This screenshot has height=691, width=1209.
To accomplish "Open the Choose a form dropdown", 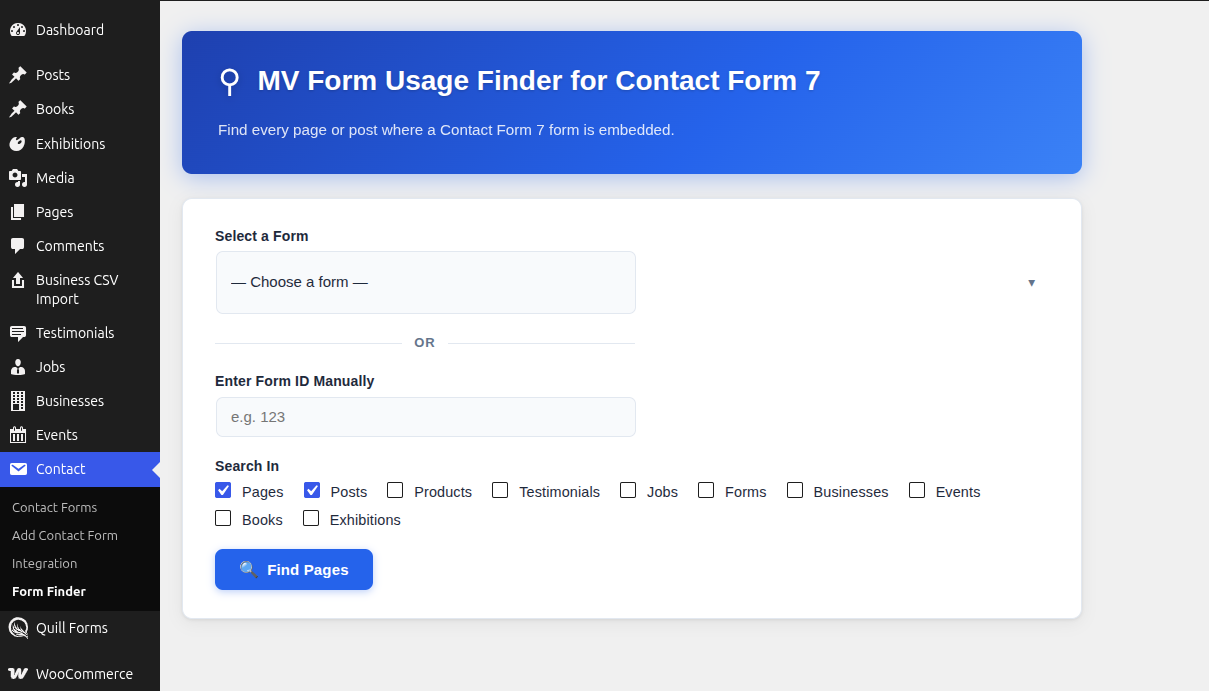I will (x=426, y=282).
